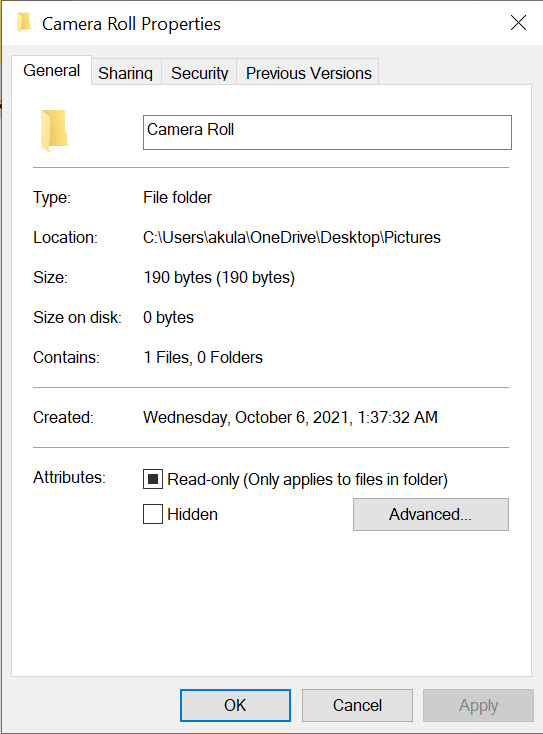Enable the Hidden attribute checkbox
This screenshot has height=734, width=543.
153,514
